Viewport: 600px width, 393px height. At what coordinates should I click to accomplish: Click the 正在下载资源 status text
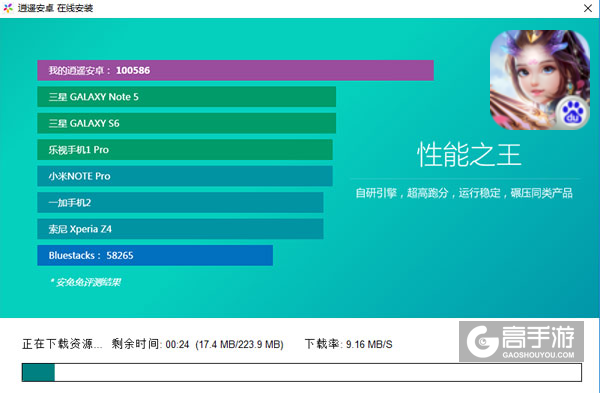click(62, 344)
